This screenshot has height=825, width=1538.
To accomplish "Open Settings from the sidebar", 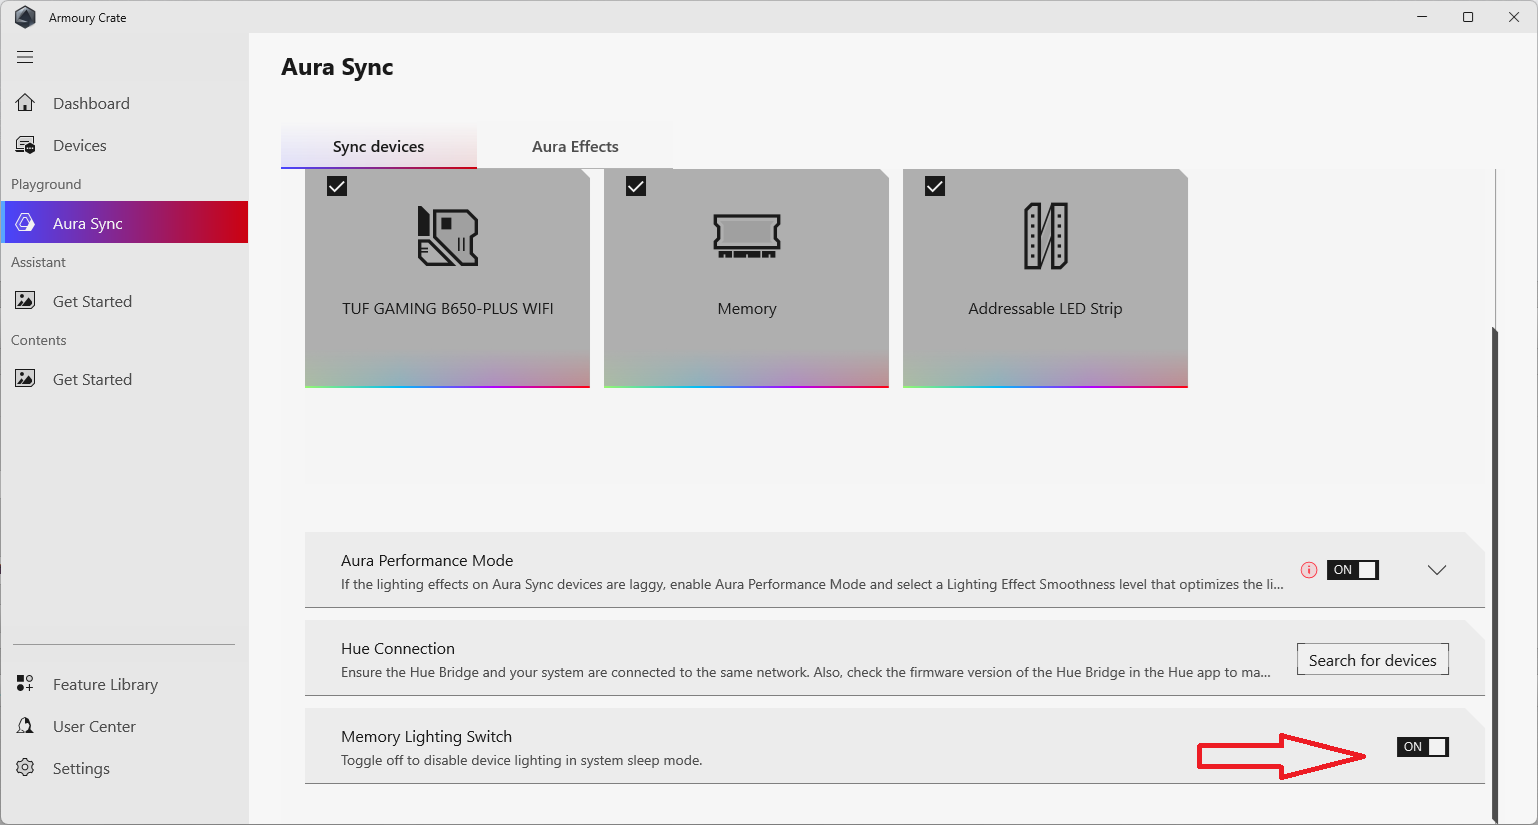I will [125, 768].
